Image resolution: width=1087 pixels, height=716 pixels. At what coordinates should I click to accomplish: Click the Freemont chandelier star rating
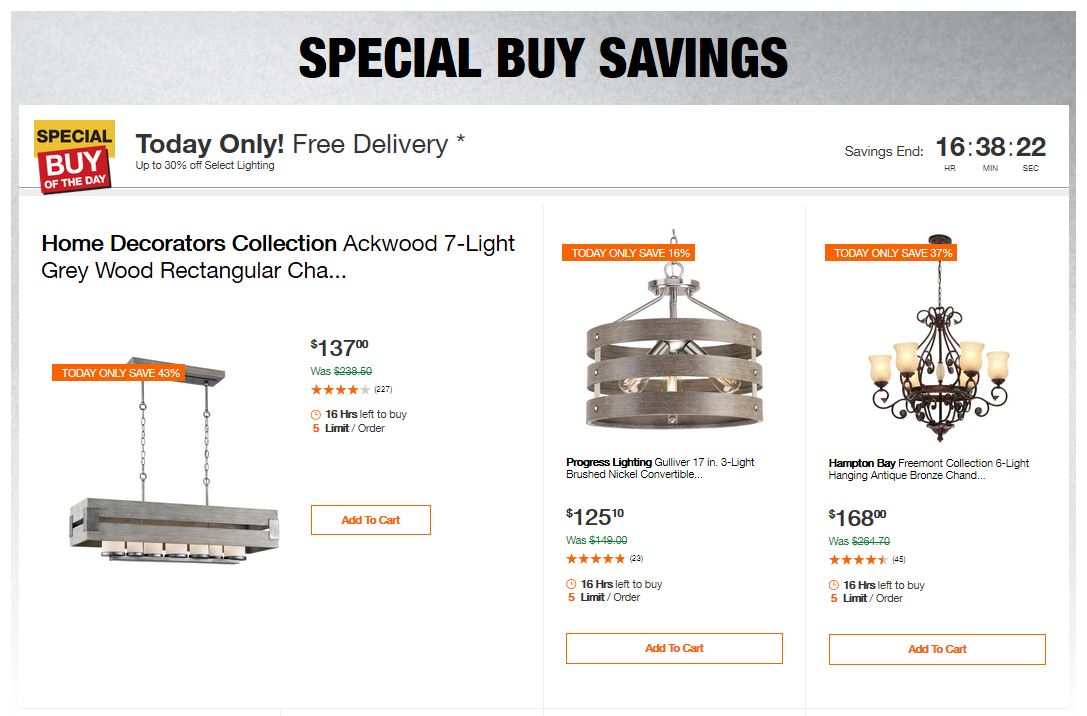point(858,559)
